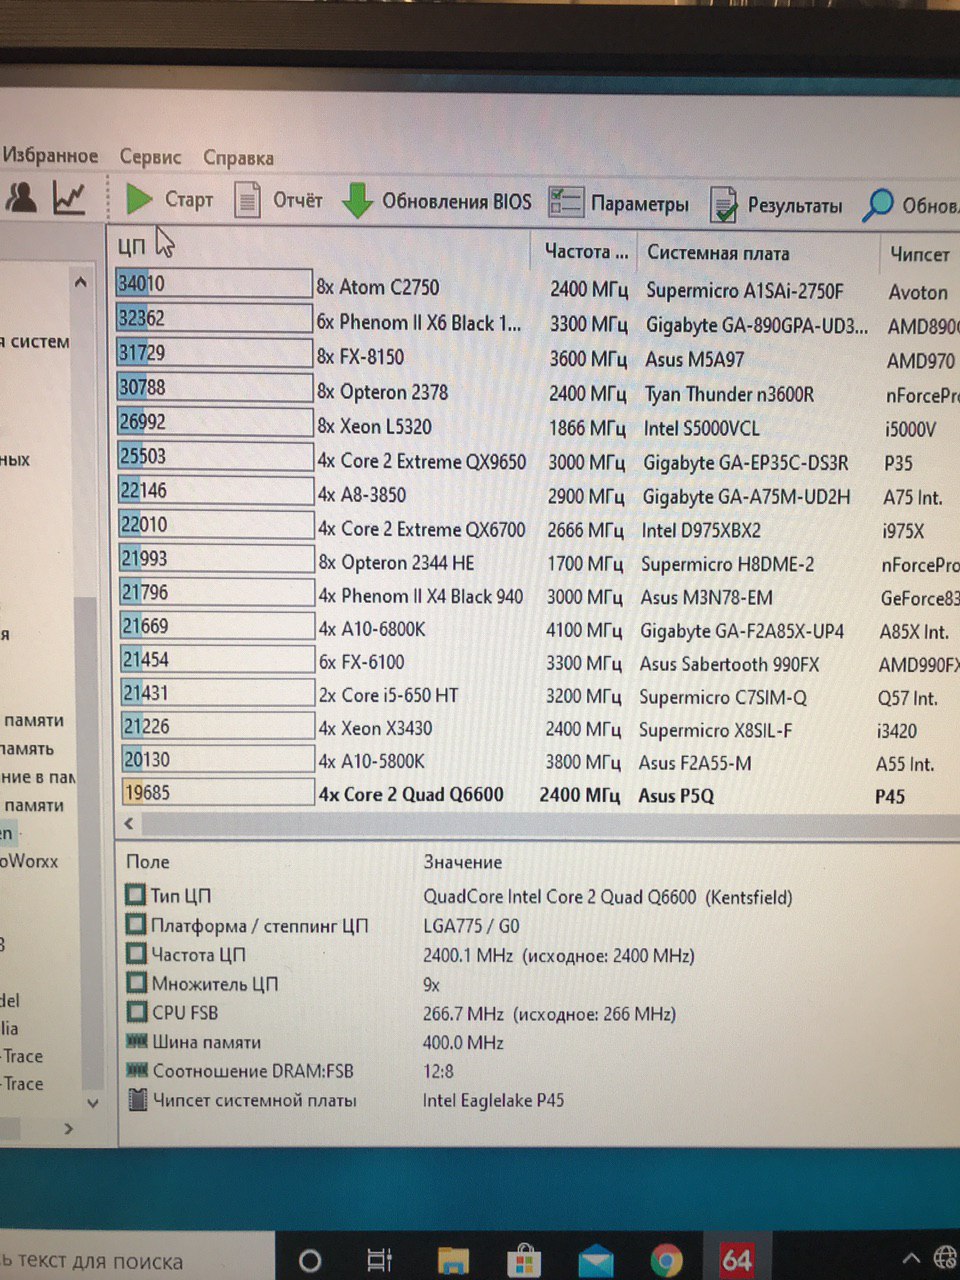Click the graph chart toolbar icon
This screenshot has height=1280, width=960.
(68, 197)
